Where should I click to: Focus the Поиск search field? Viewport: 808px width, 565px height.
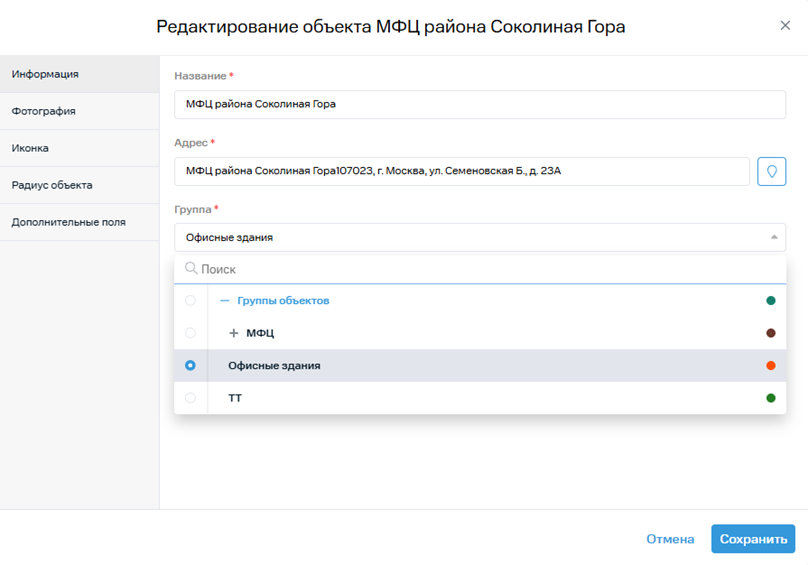pyautogui.click(x=480, y=269)
